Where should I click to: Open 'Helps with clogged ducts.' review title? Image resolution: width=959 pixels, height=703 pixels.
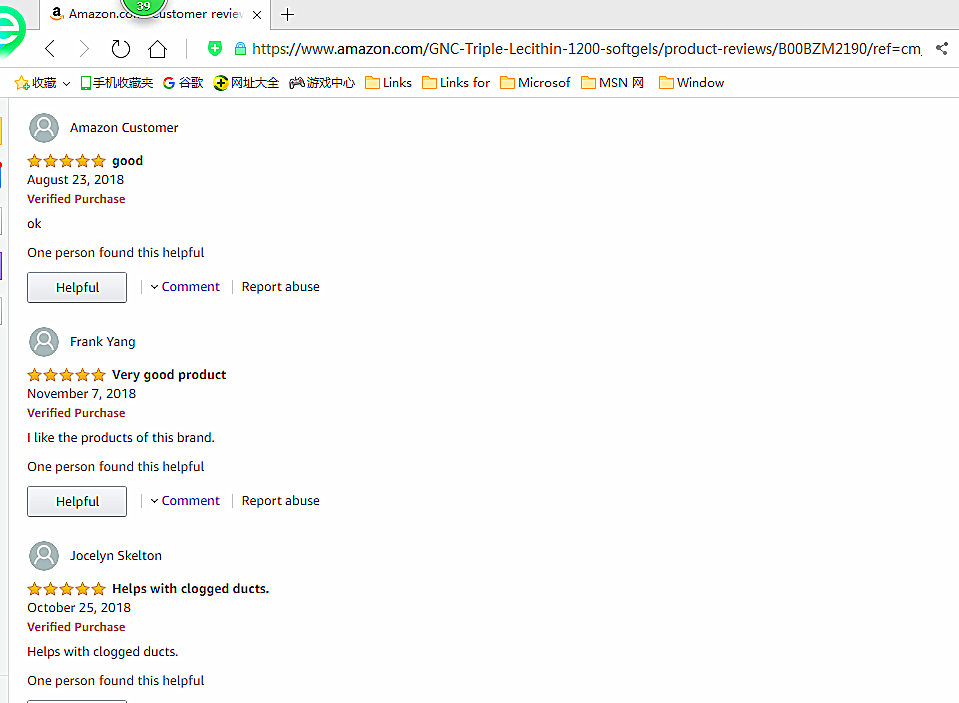[x=190, y=589]
